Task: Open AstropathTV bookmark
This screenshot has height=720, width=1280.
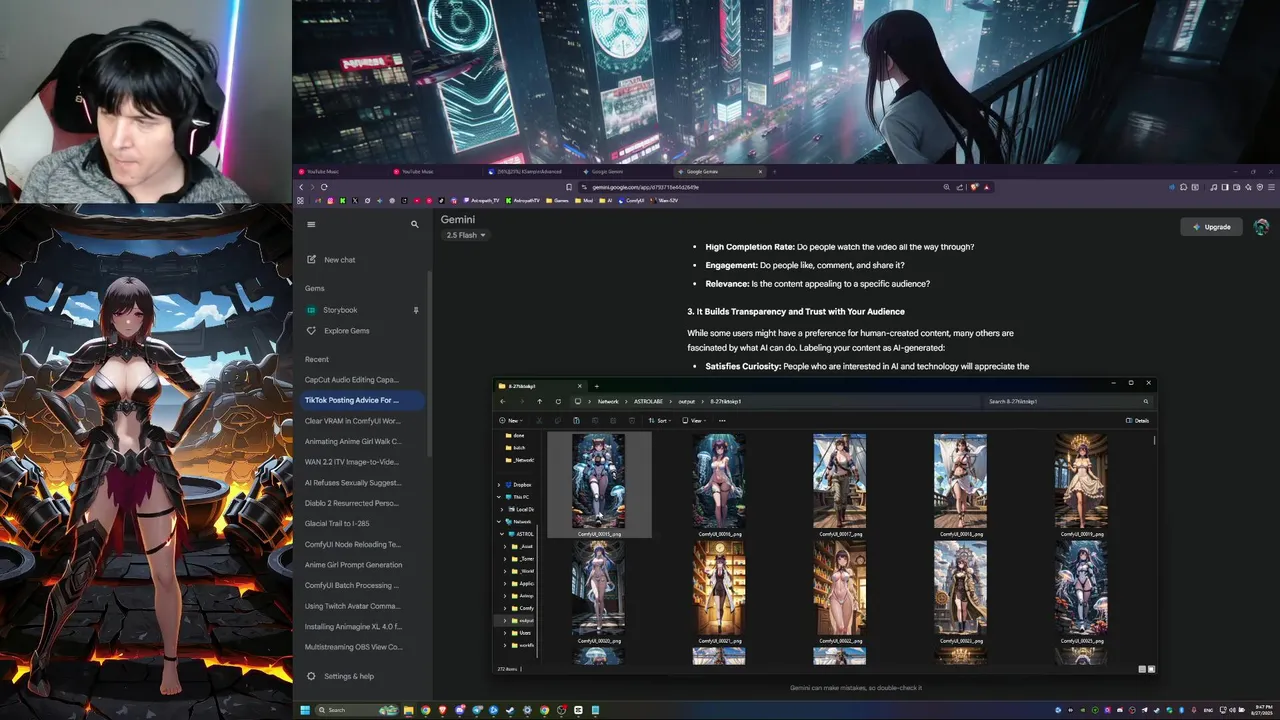Action: click(523, 201)
